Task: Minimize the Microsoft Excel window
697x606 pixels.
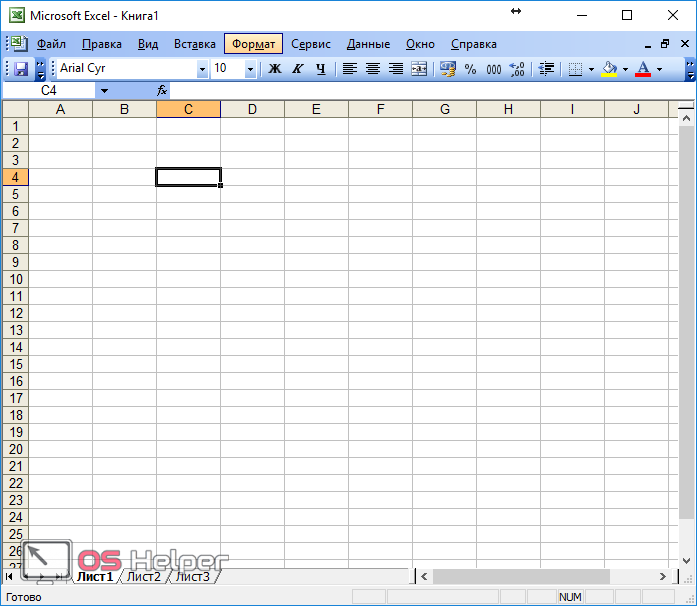Action: pyautogui.click(x=582, y=16)
